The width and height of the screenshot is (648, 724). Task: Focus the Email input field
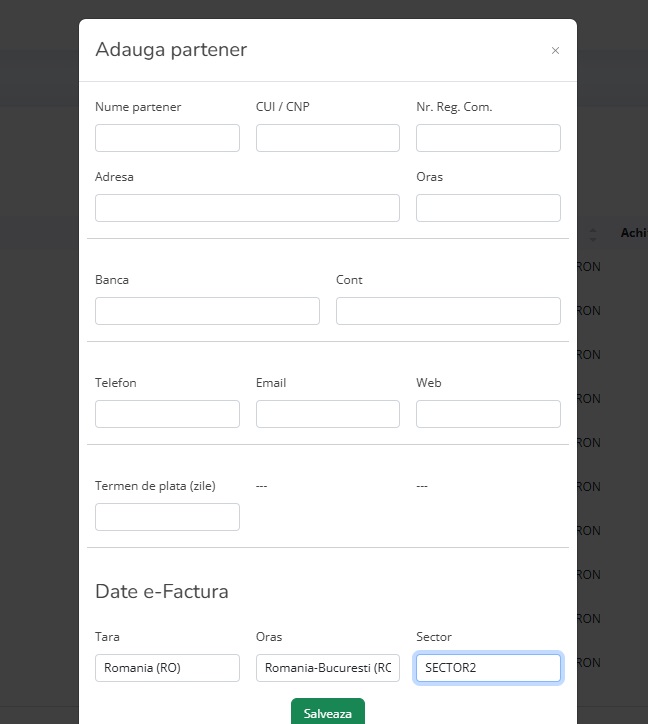[x=327, y=414]
